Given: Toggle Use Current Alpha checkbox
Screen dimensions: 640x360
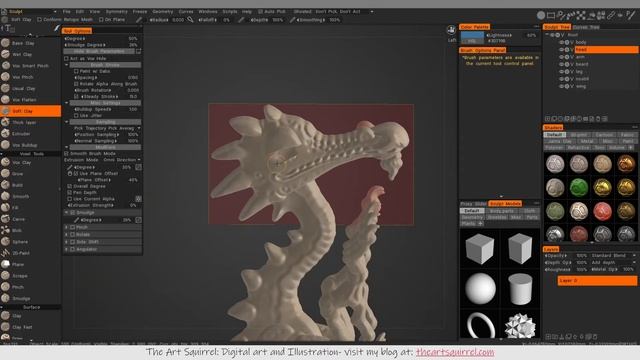Looking at the screenshot, I should 69,199.
